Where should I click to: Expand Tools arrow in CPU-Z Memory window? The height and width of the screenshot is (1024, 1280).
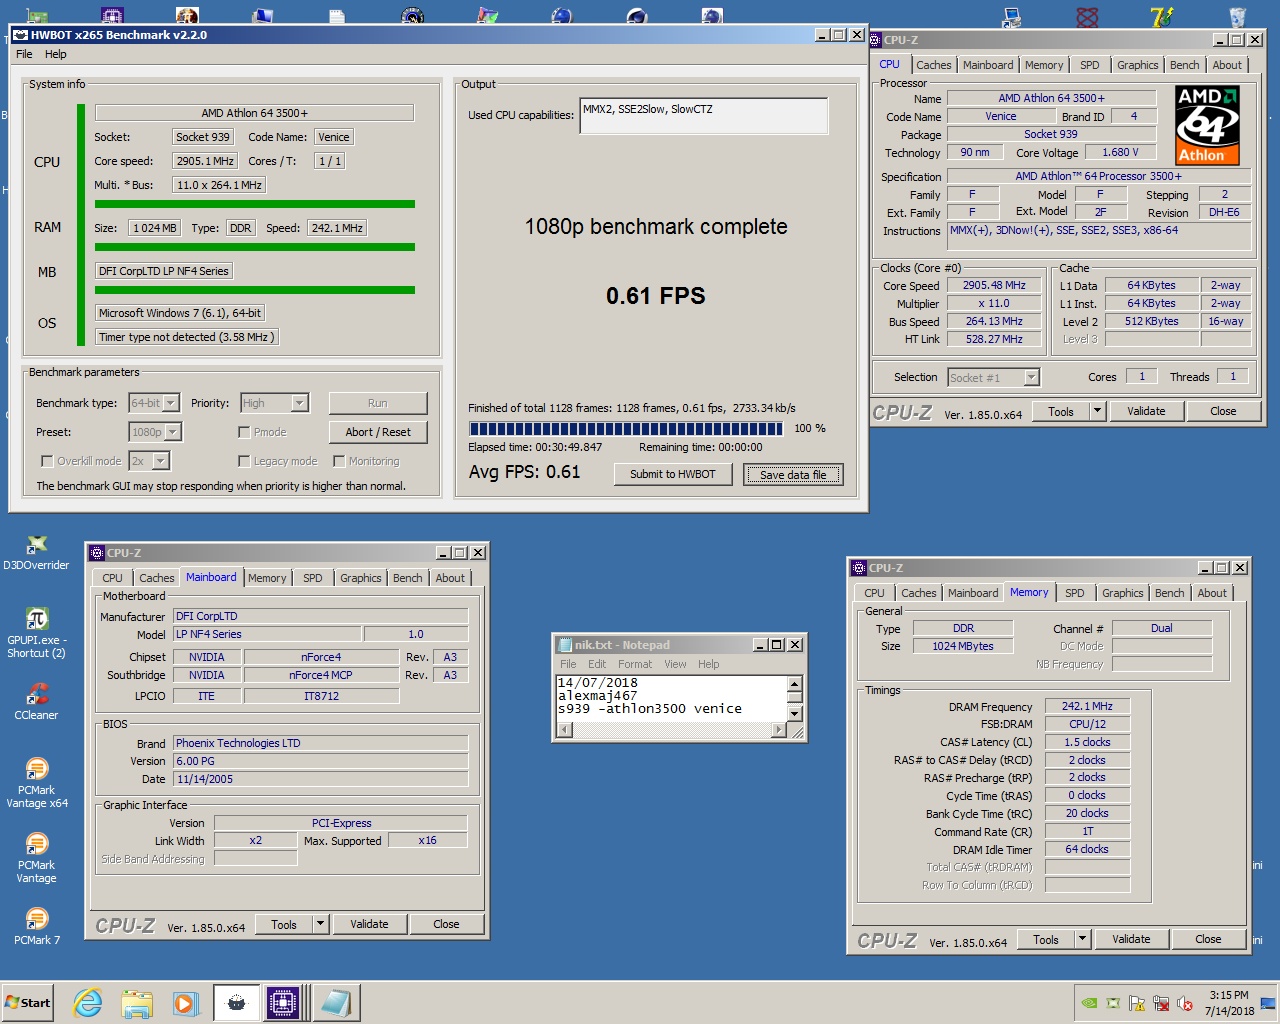[1082, 939]
